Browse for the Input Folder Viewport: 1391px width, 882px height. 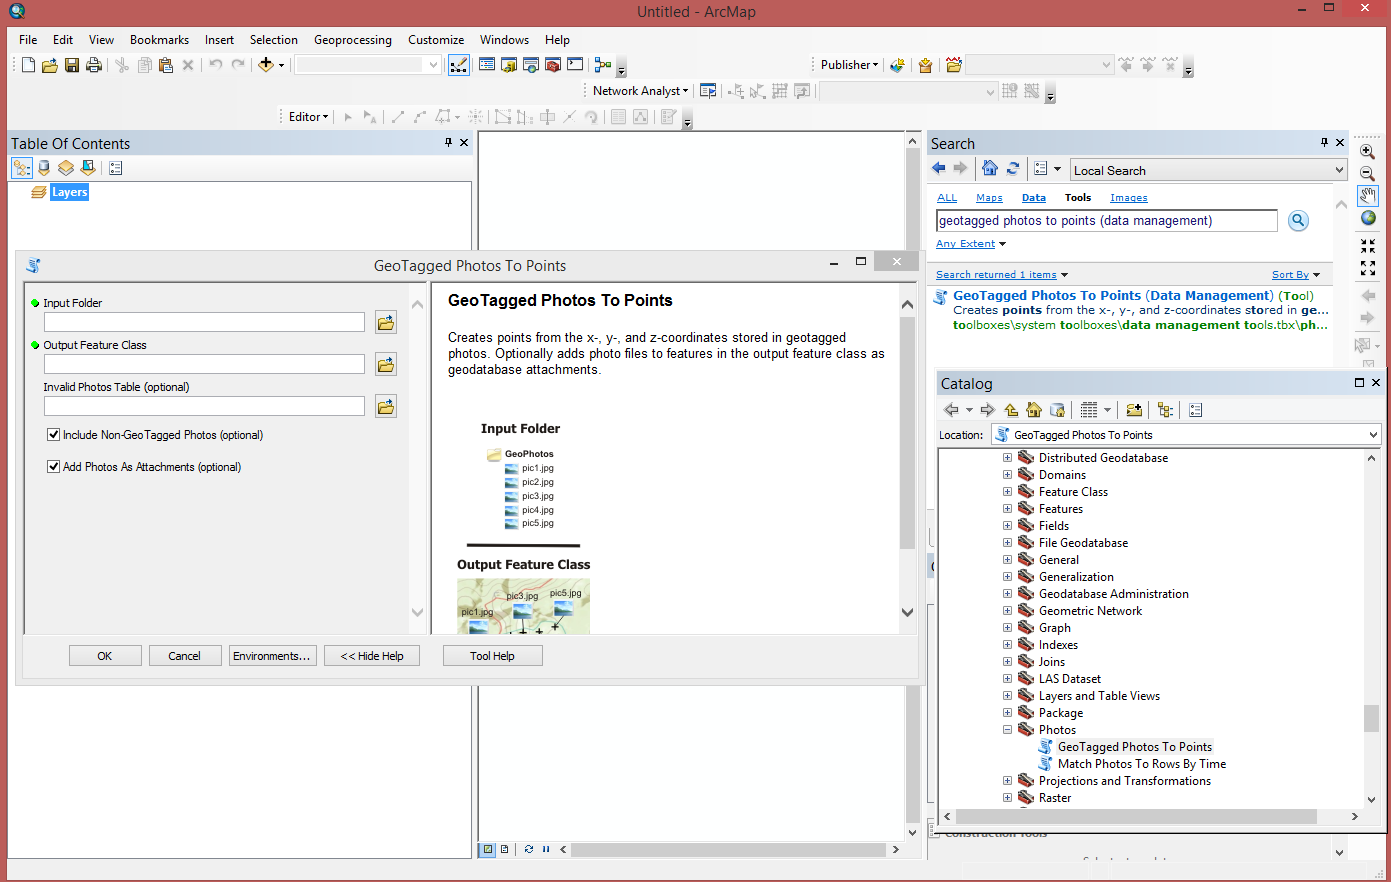(x=385, y=322)
